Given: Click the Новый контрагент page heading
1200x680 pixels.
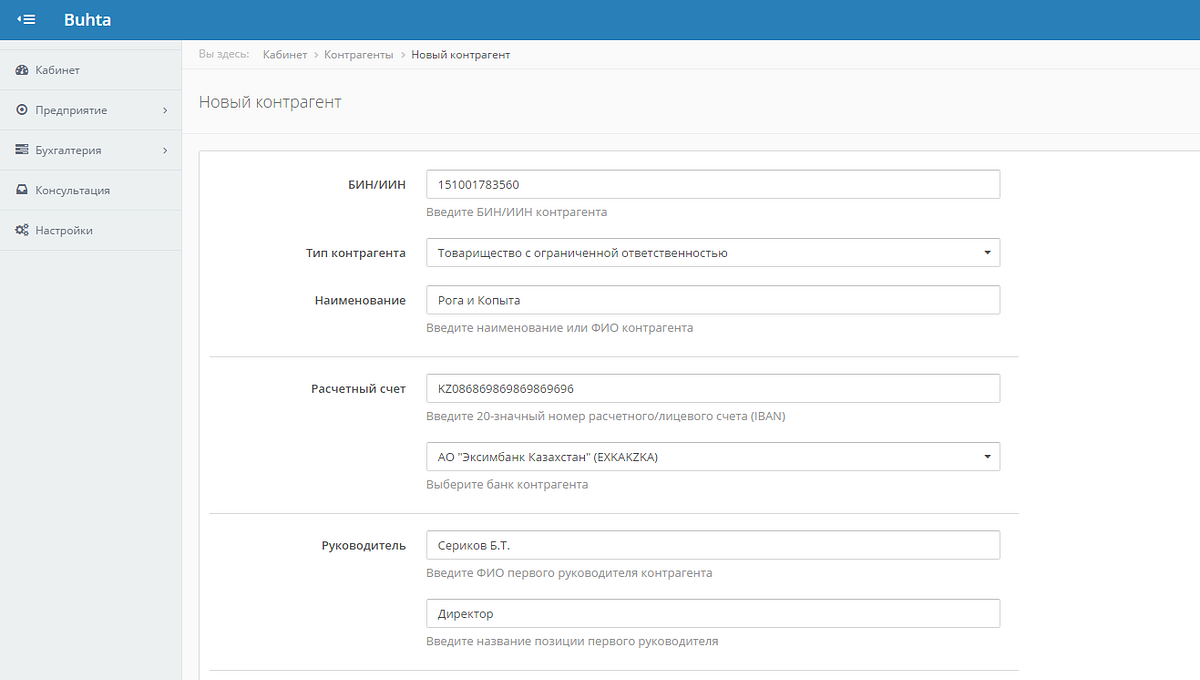Looking at the screenshot, I should click(270, 102).
